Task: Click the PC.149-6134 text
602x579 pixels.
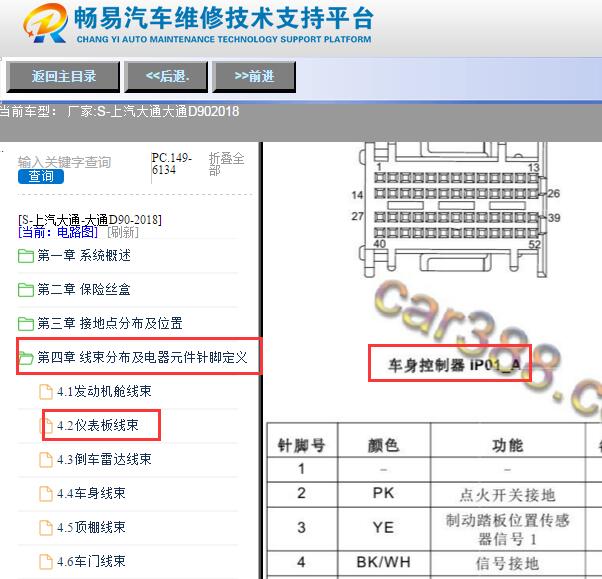Action: 171,164
